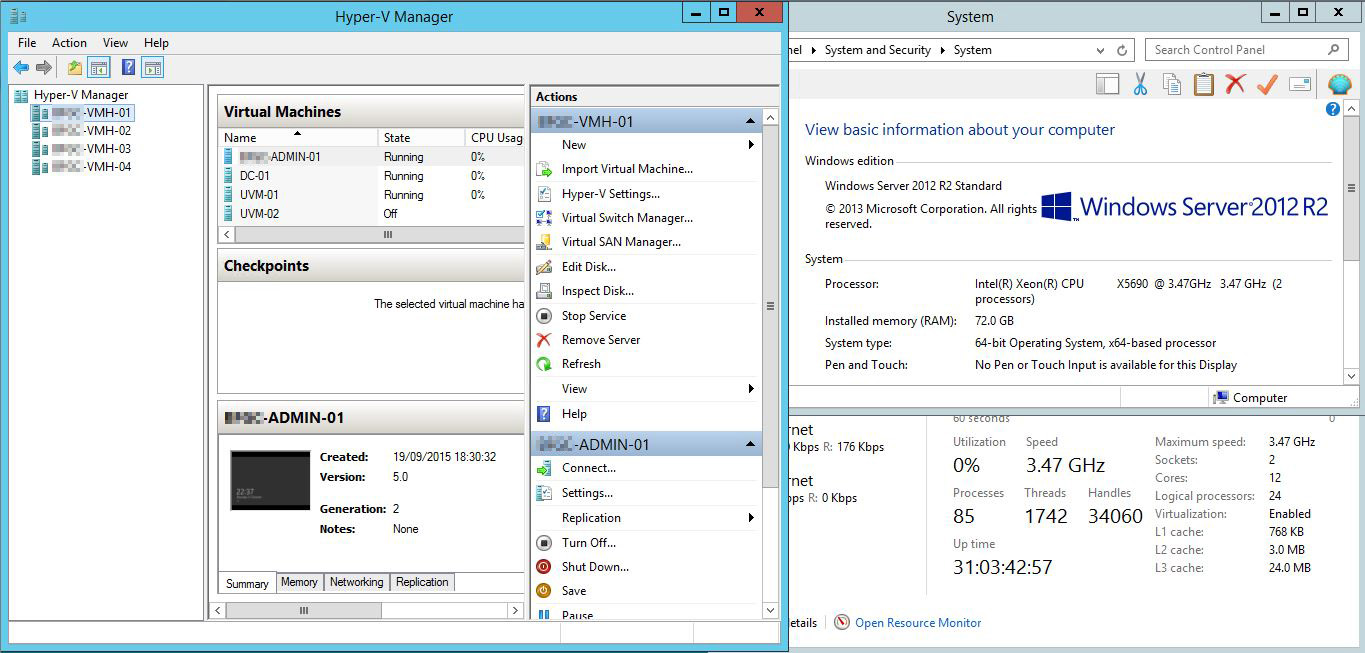Screen dimensions: 1365x653
Task: Click Refresh in the Actions pane
Action: point(580,364)
